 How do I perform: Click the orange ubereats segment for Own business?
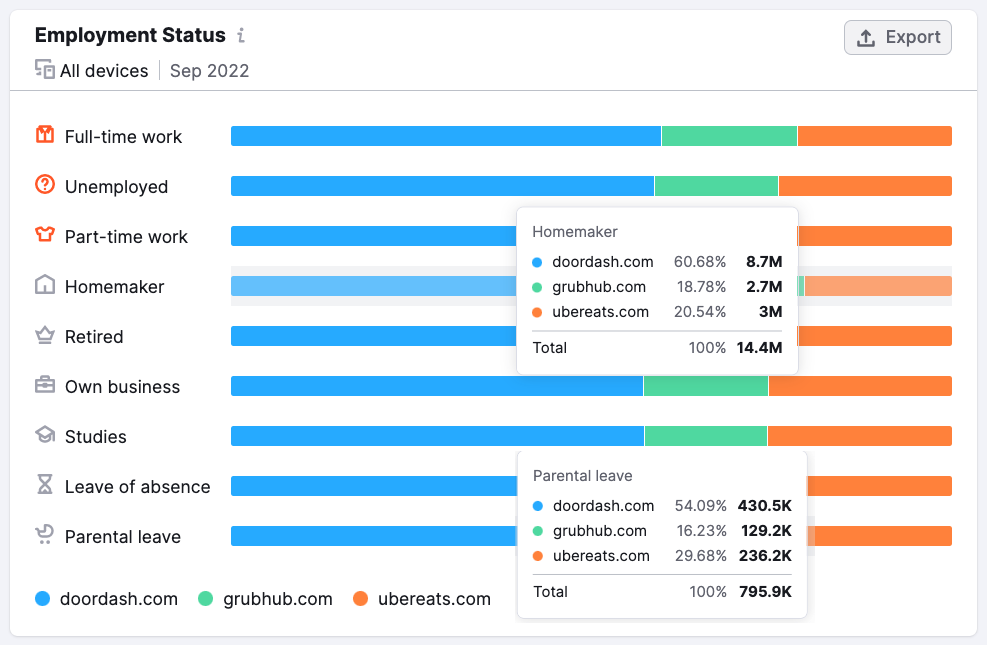tap(860, 386)
